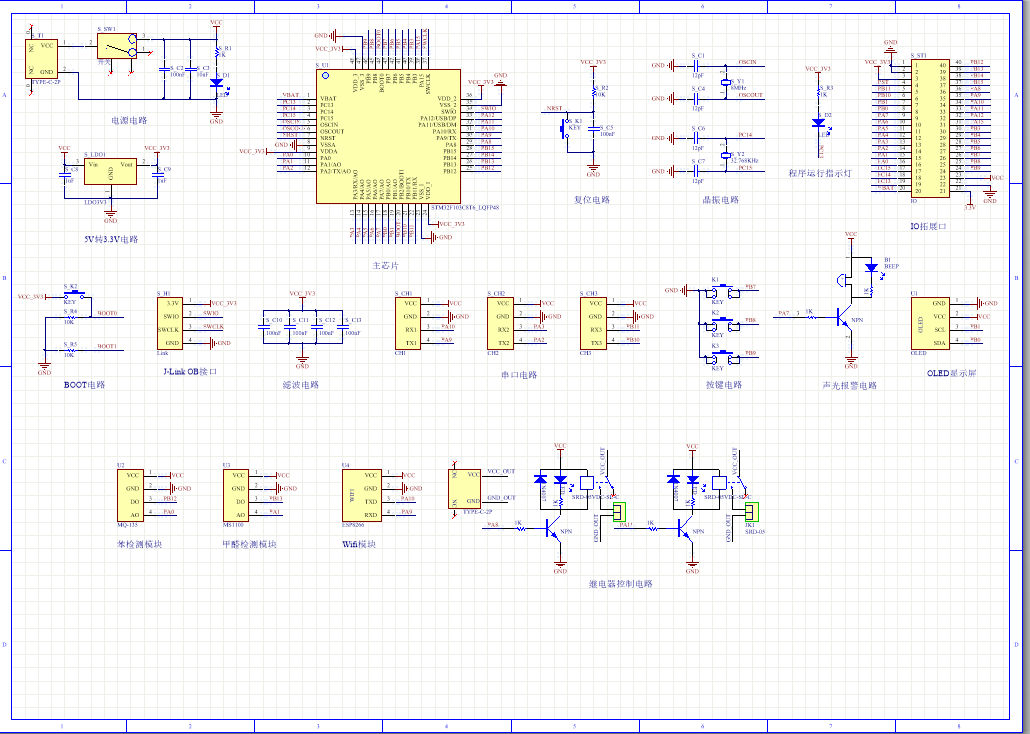The height and width of the screenshot is (734, 1030).
Task: Select the U2 MQ-135 sensor block
Action: pos(131,495)
